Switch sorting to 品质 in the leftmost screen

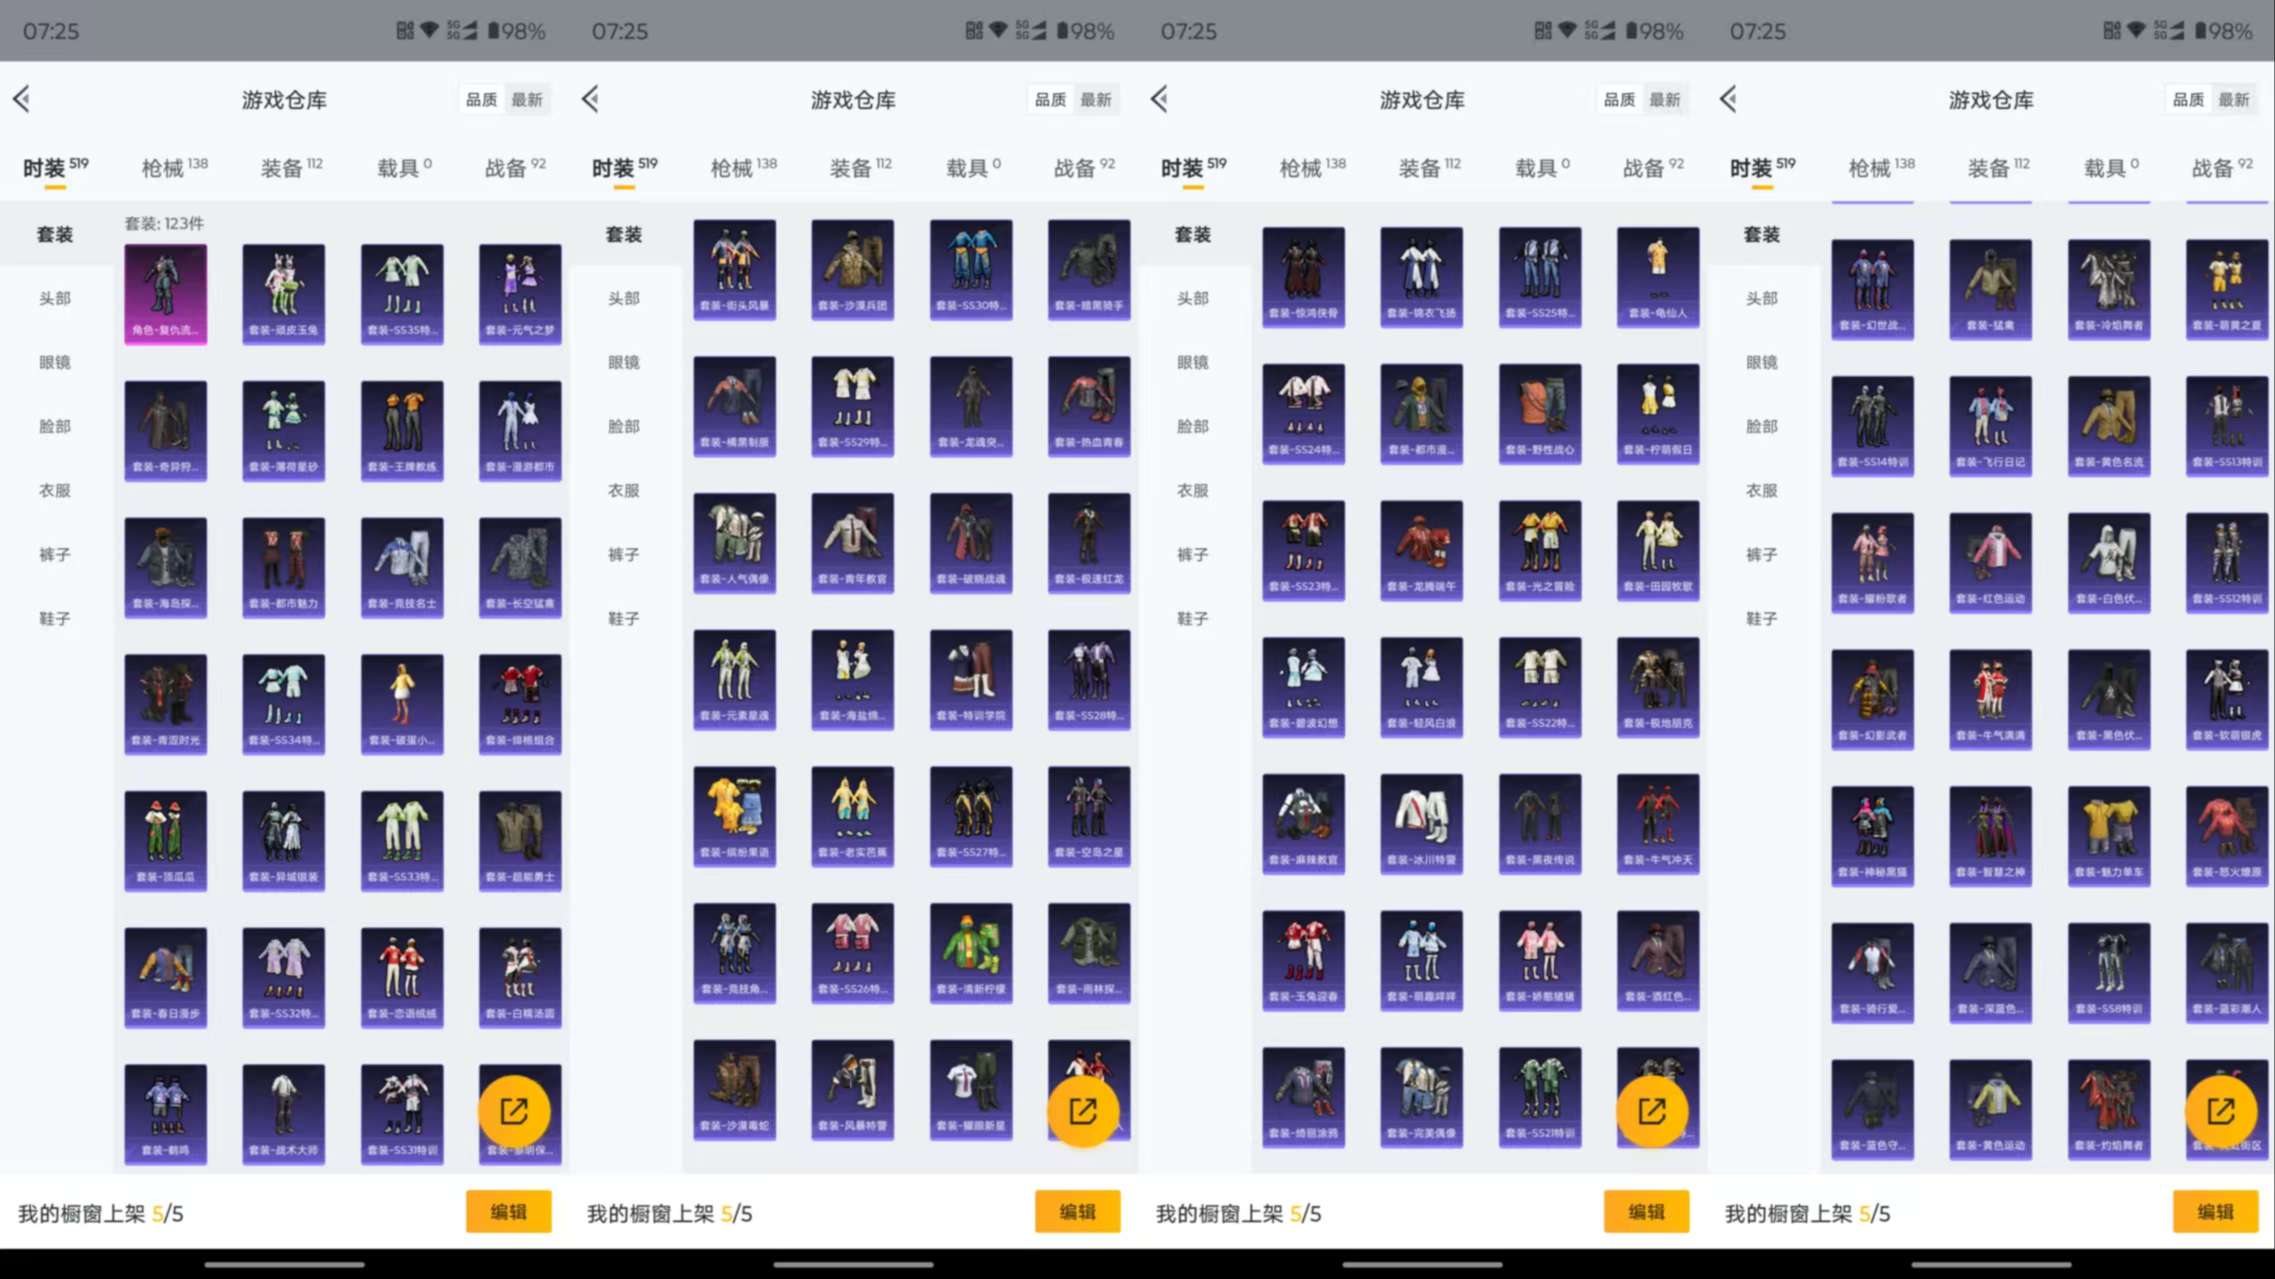click(481, 100)
